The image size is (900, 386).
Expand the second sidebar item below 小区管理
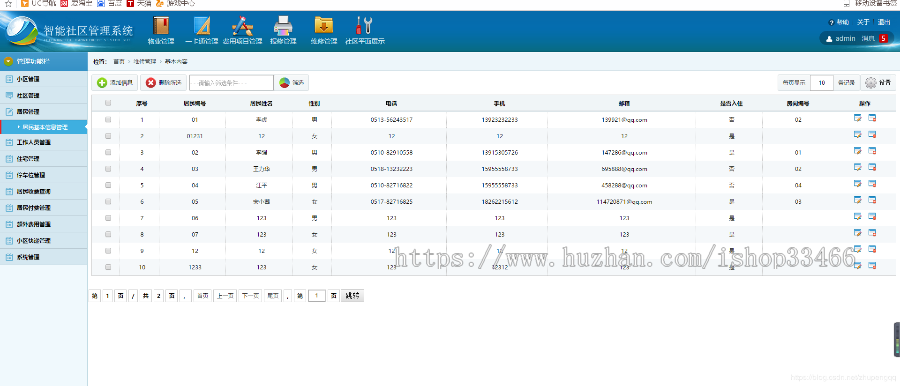(44, 95)
